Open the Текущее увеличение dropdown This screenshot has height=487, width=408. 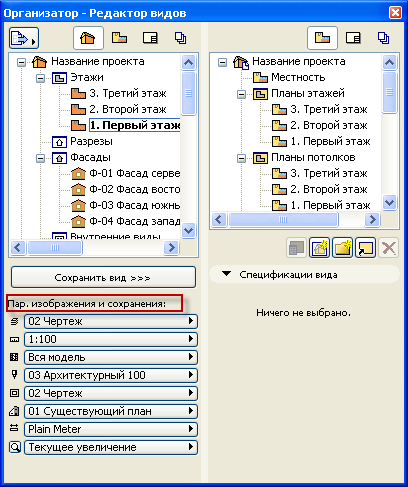coord(111,447)
